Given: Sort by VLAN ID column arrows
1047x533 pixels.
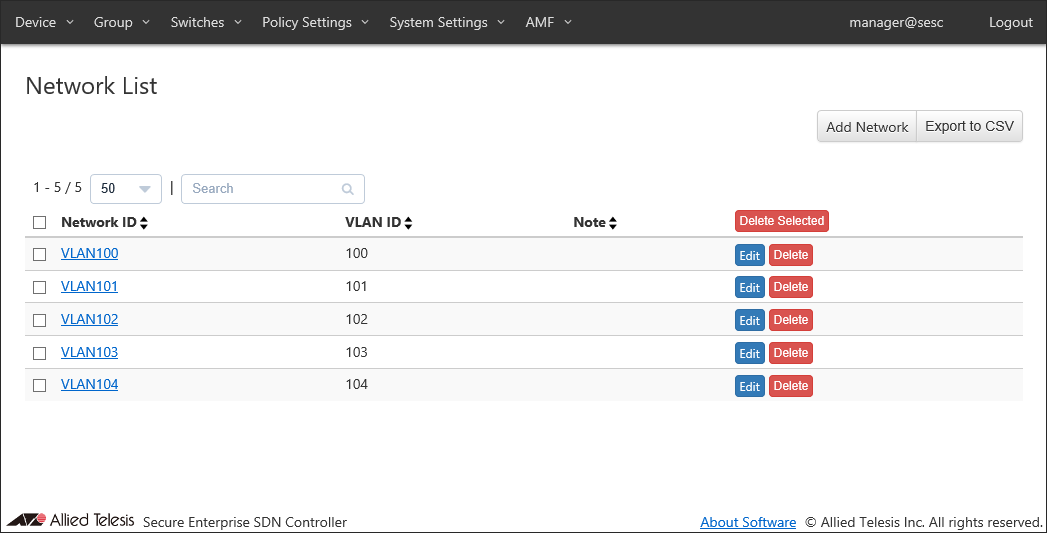Looking at the screenshot, I should [408, 223].
